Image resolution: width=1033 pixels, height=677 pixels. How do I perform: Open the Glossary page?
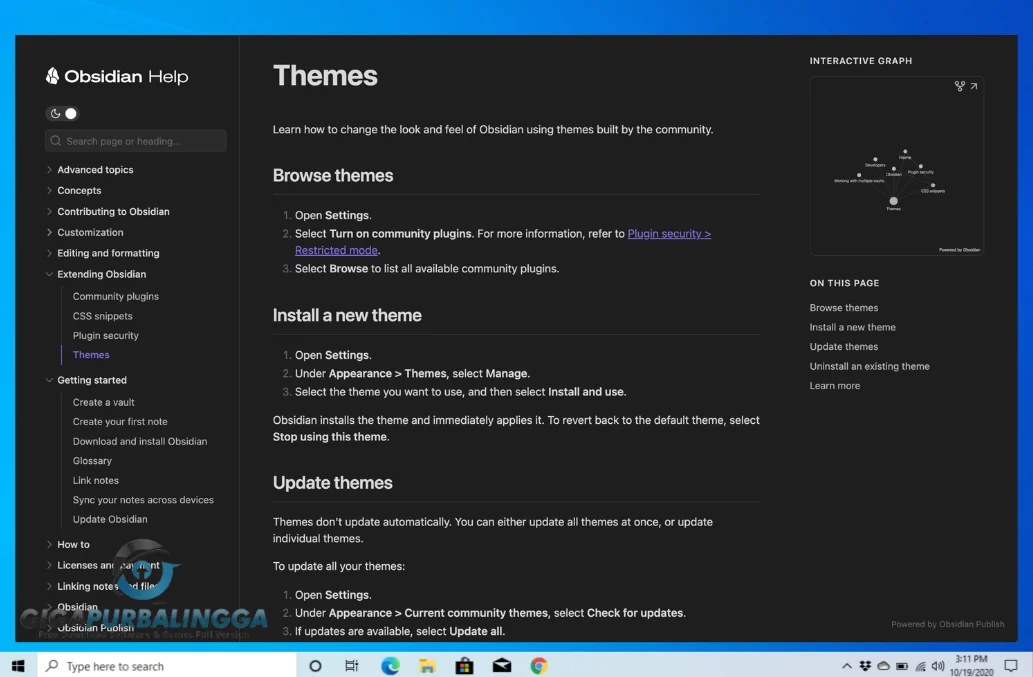pos(92,461)
